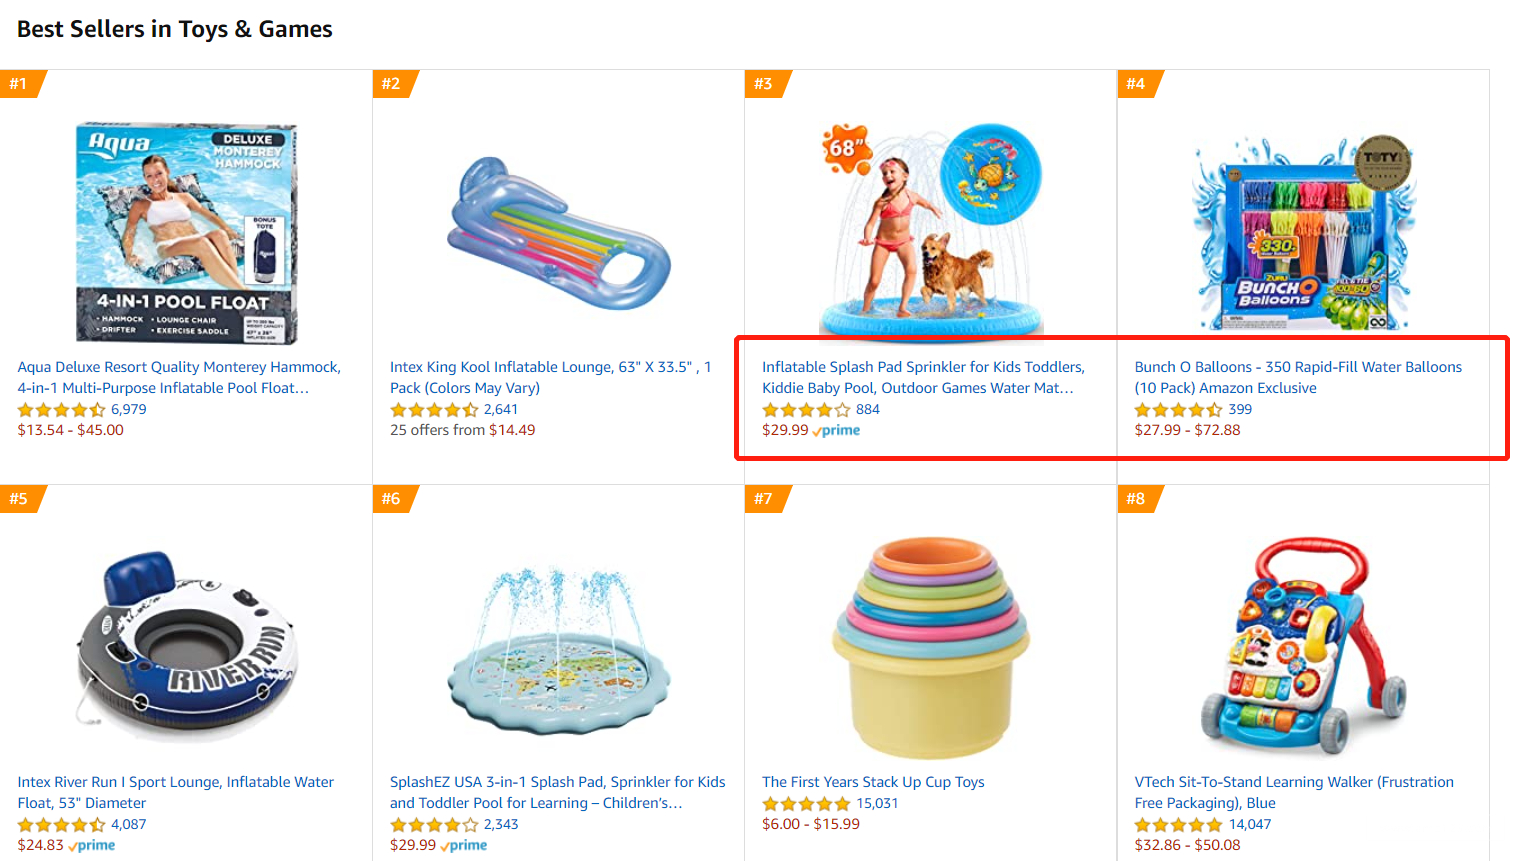Screen dimensions: 1526x861
Task: Open the Aqua 4-in-1 Pool Float image
Action: point(186,233)
